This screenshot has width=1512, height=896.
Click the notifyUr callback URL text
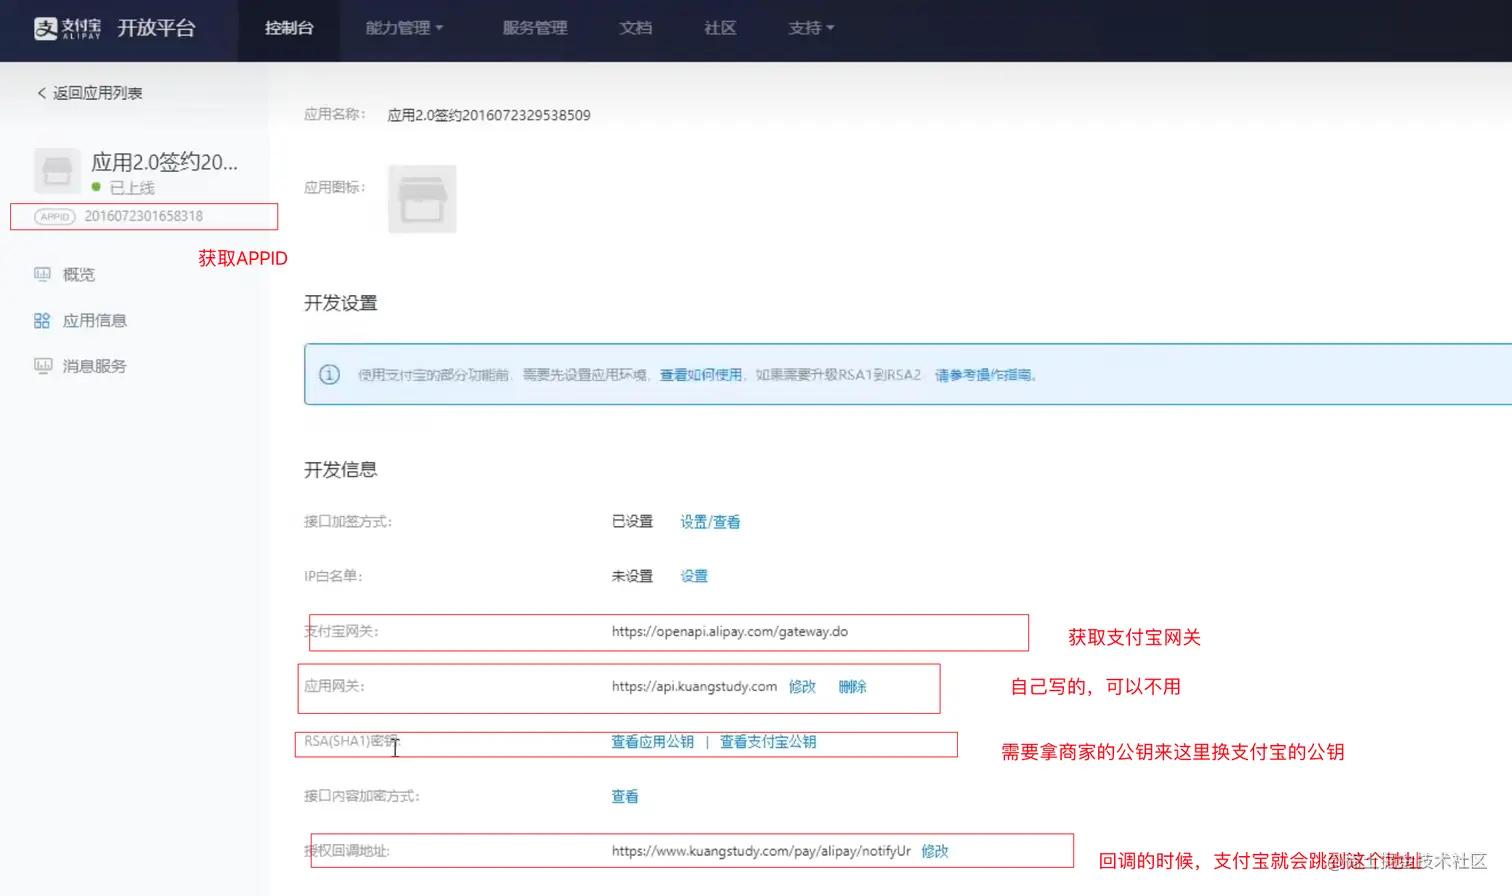[761, 851]
